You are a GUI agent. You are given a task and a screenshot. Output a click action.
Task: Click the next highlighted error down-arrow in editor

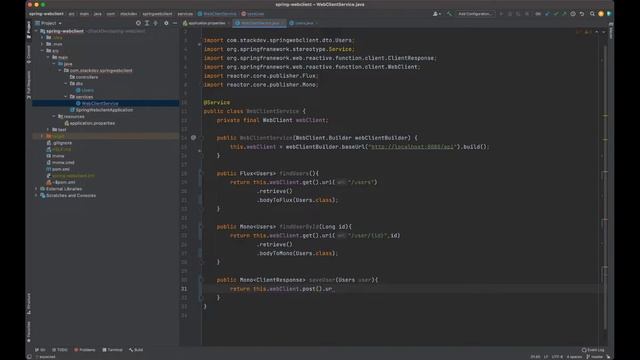click(604, 32)
